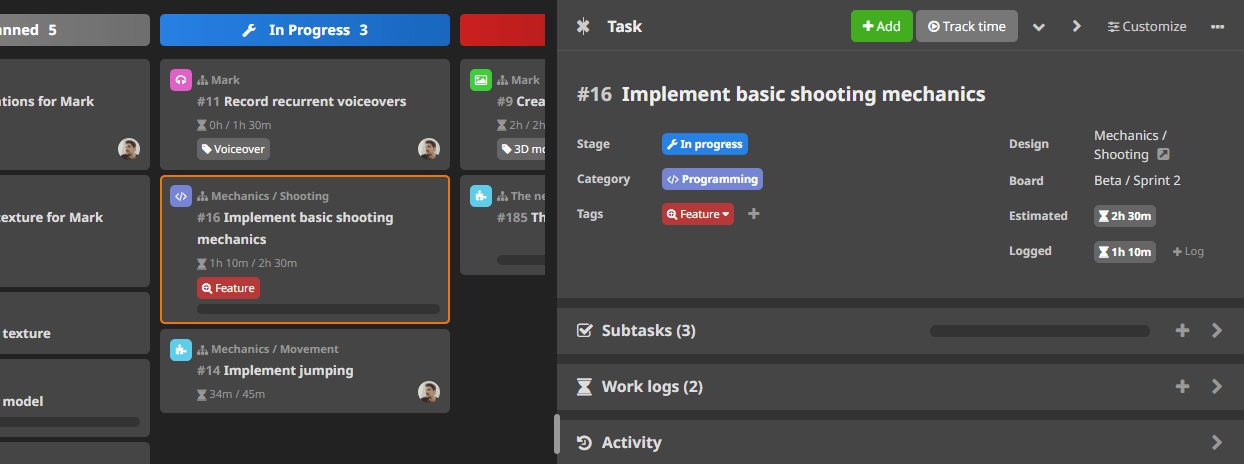Screen dimensions: 1244x464
Task: Click the In Progress column header
Action: [305, 30]
